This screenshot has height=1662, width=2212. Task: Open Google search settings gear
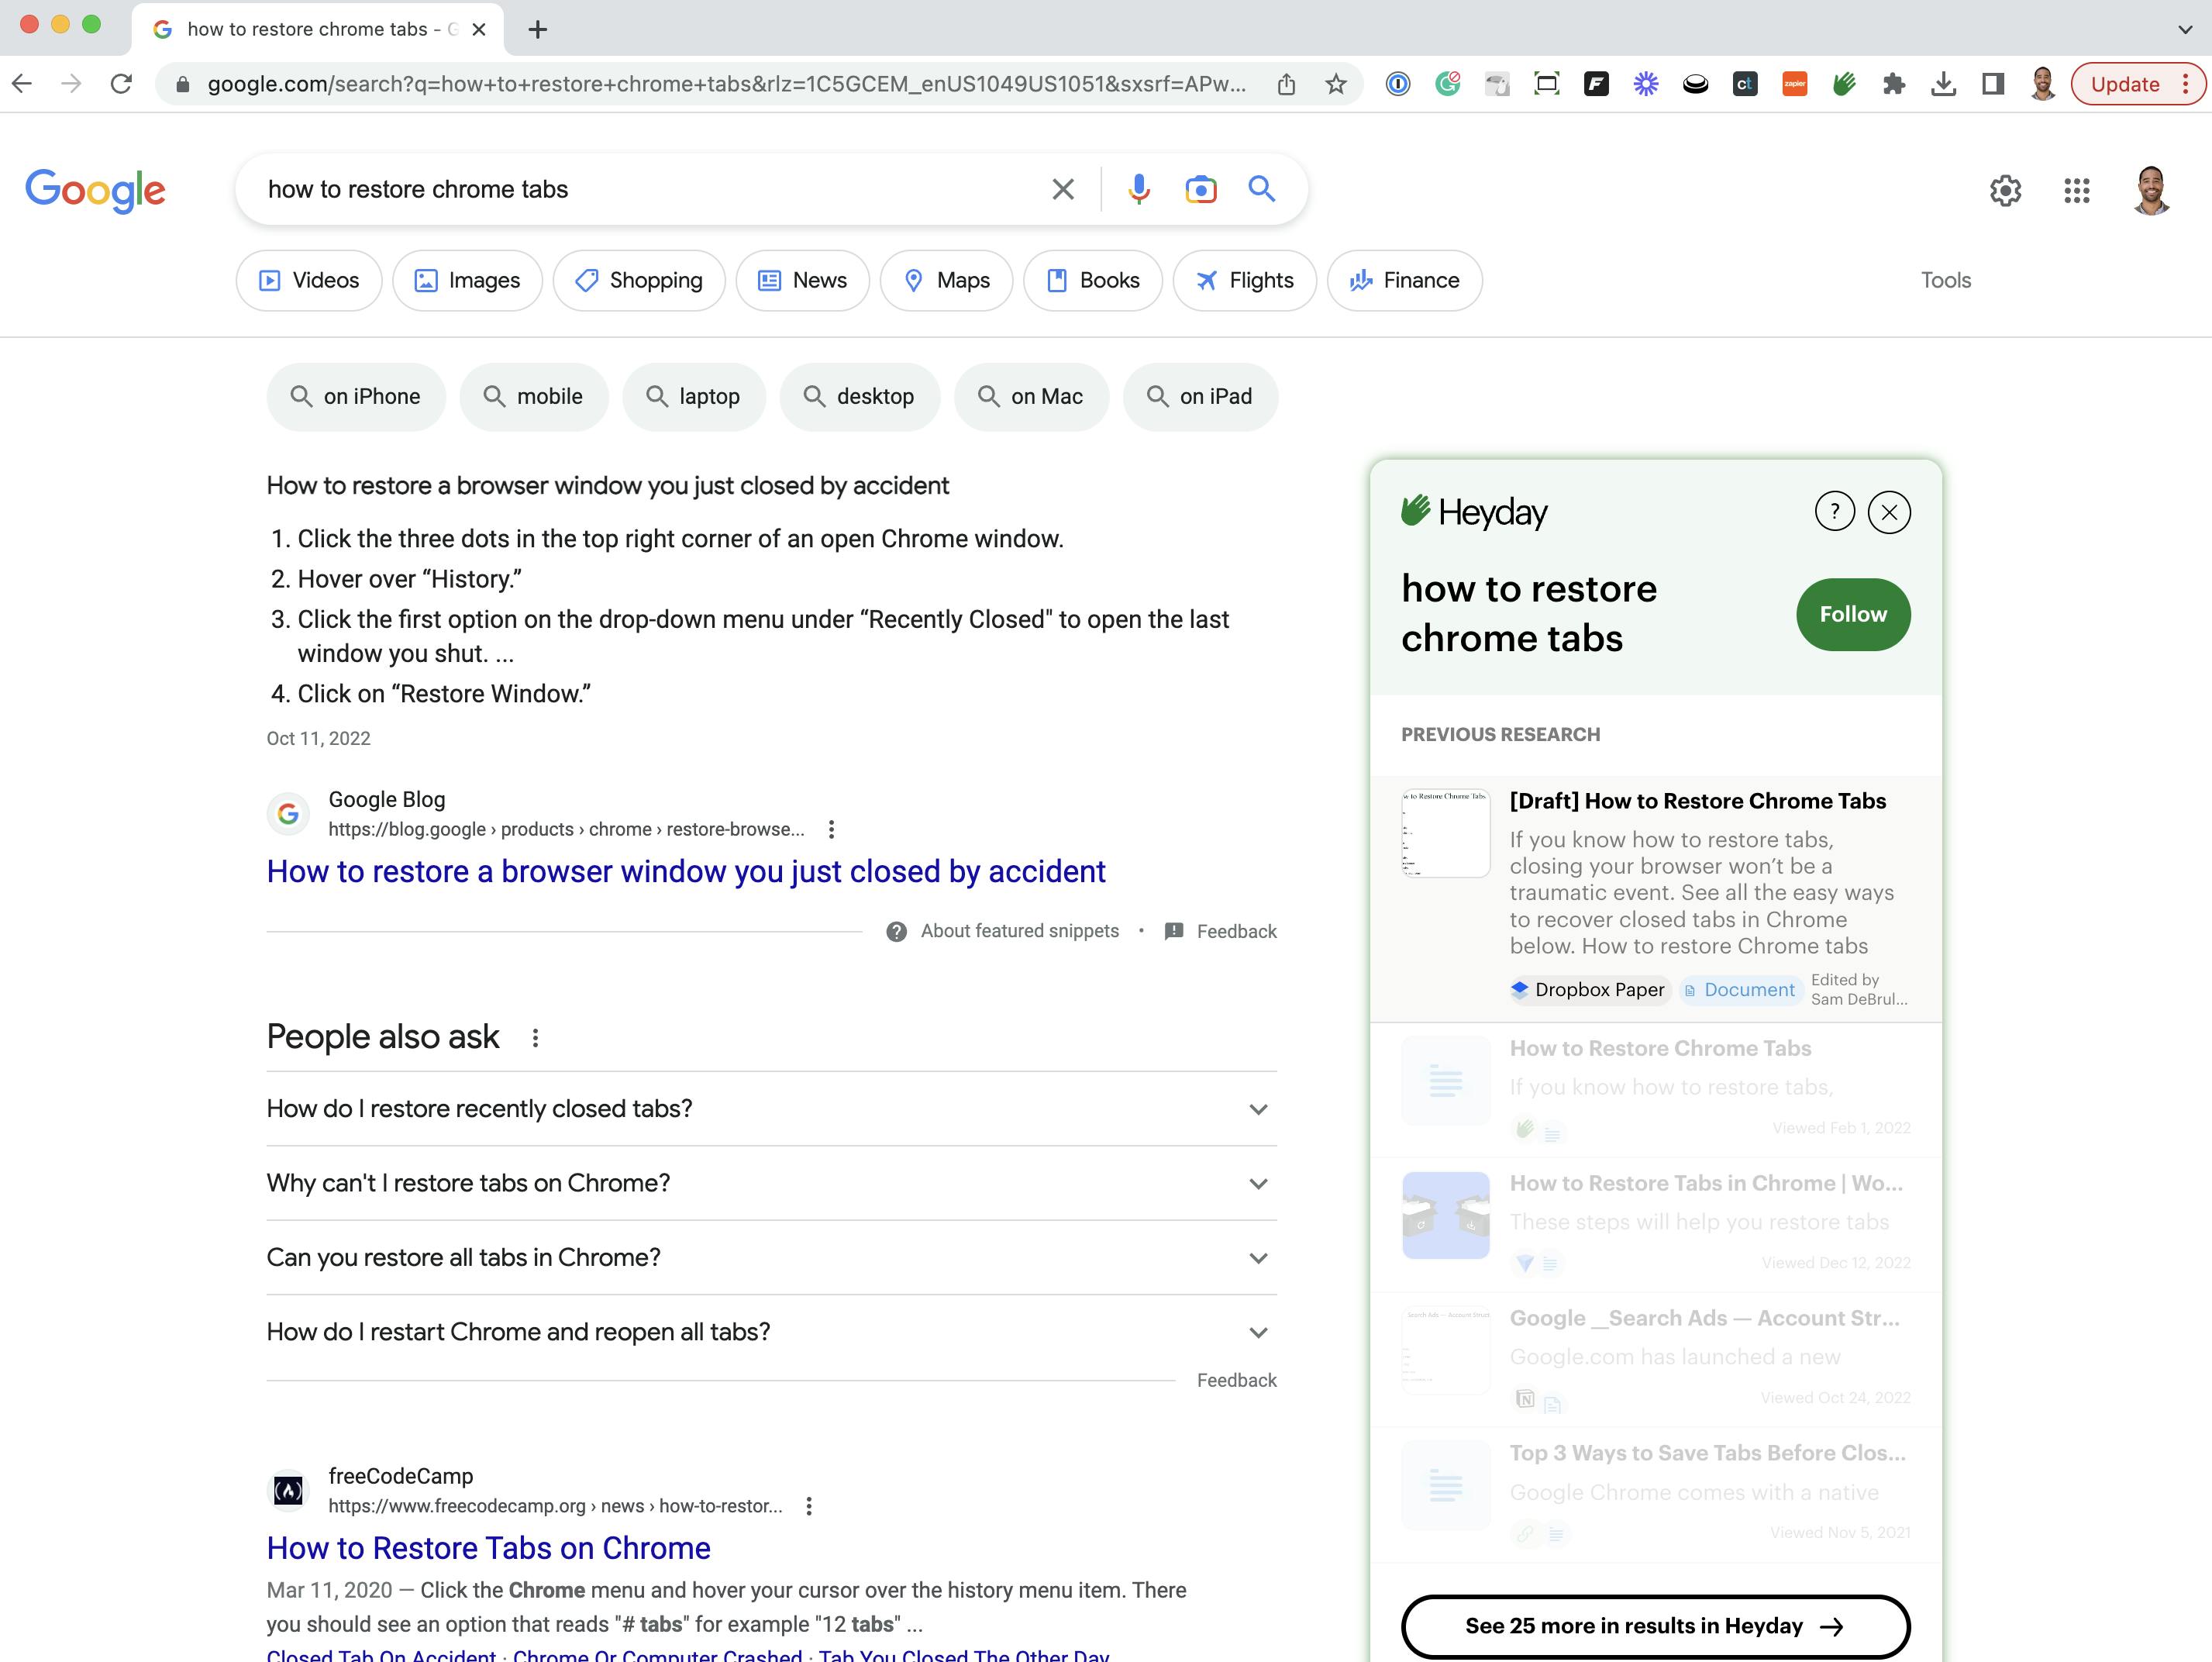point(2005,190)
